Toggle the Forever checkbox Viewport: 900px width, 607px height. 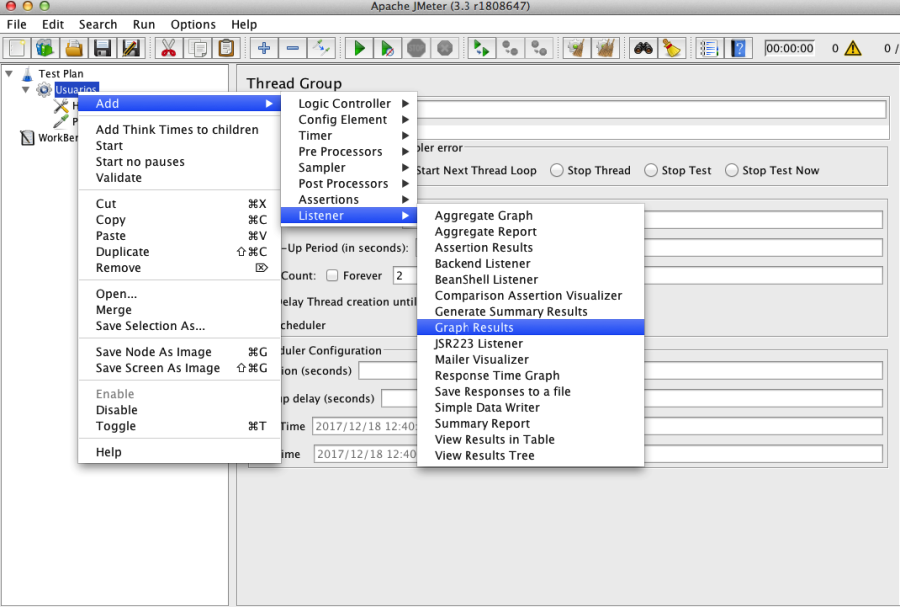(x=332, y=275)
